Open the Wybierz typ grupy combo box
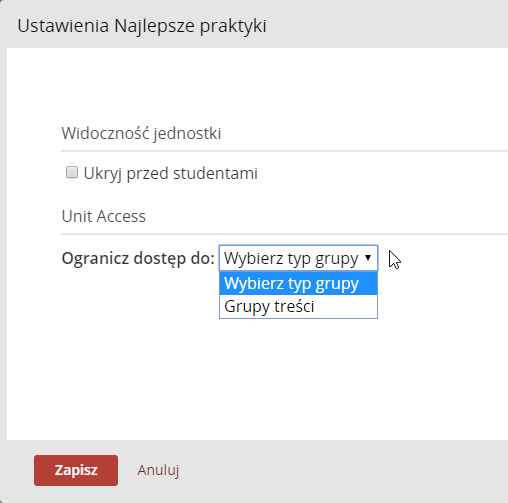The height and width of the screenshot is (503, 508). pos(298,258)
